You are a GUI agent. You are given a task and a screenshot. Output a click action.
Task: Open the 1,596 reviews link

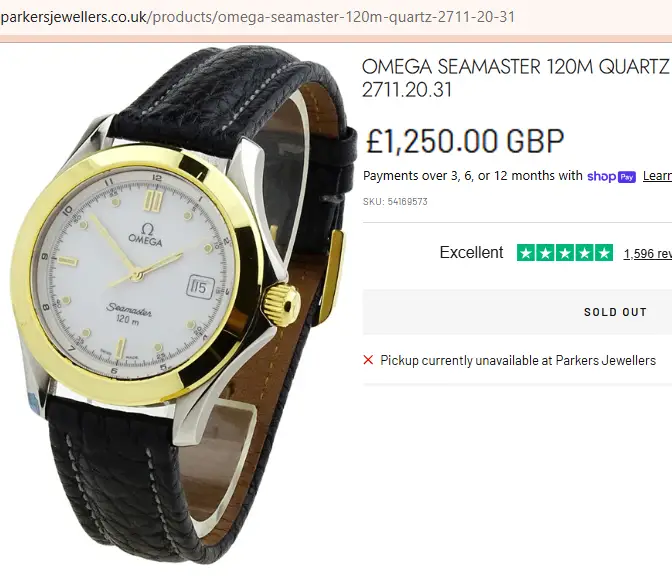coord(648,254)
